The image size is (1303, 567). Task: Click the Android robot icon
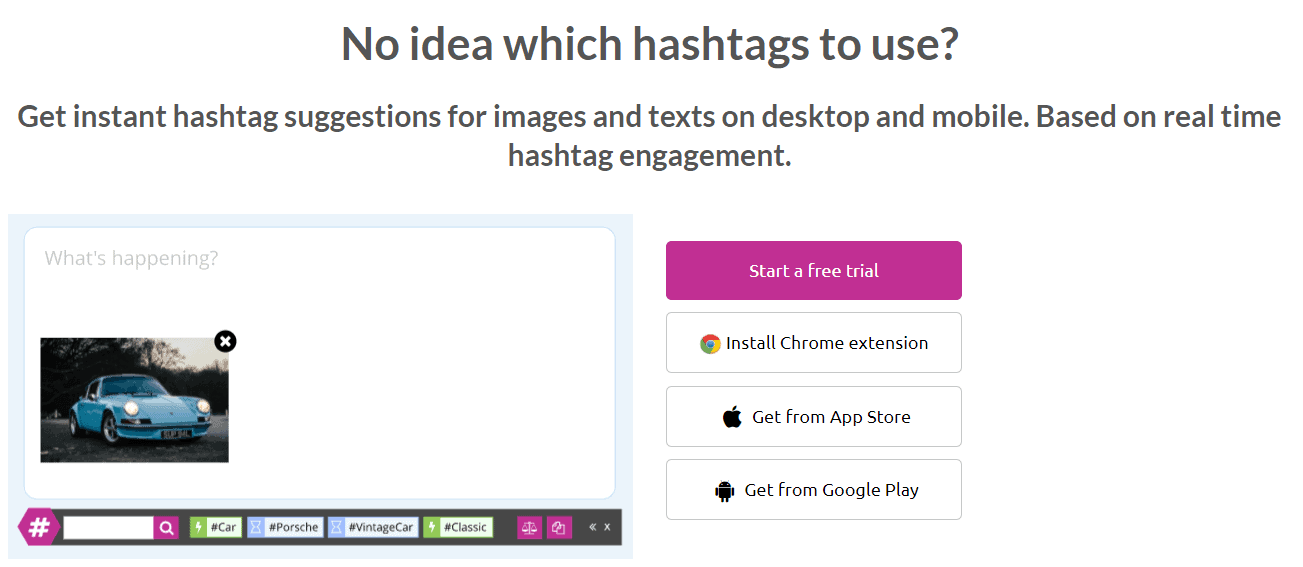point(725,491)
